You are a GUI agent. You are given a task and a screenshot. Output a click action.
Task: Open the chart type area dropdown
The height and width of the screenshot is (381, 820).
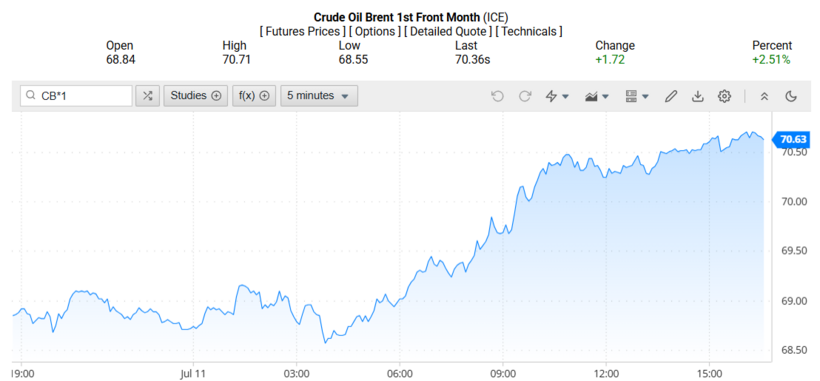point(597,96)
